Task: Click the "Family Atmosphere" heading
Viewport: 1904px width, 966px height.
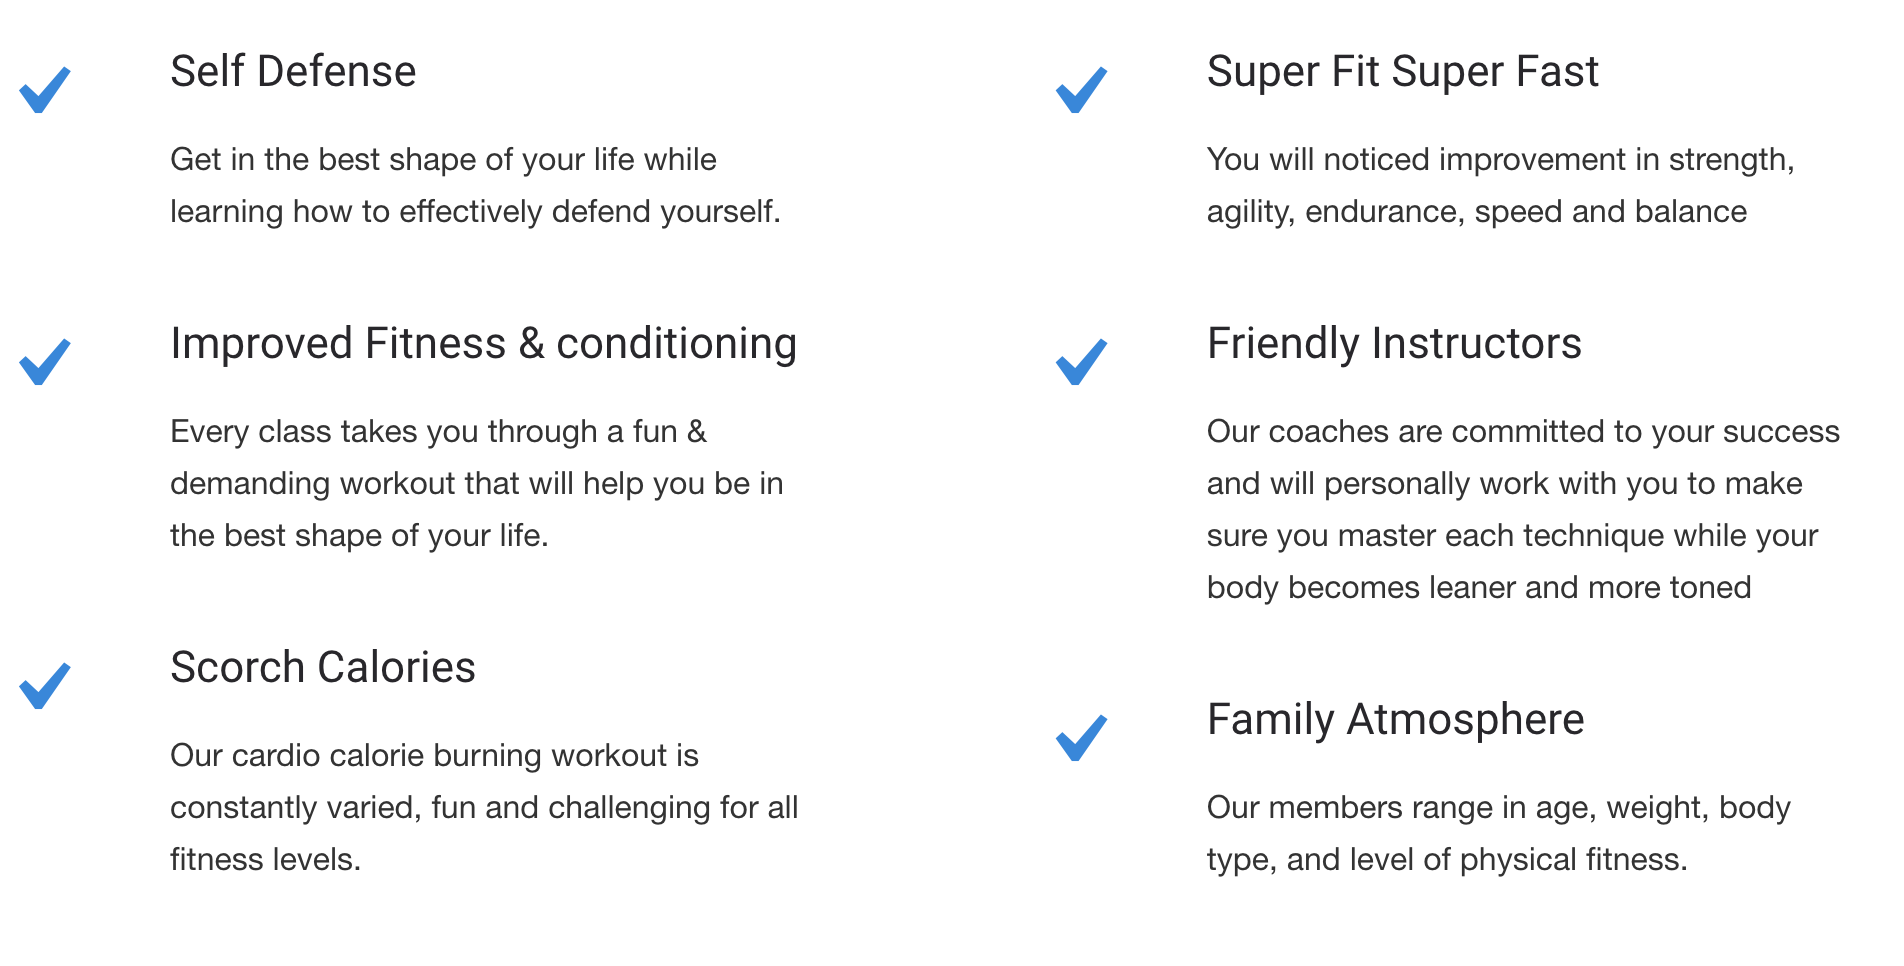Action: point(1395,720)
